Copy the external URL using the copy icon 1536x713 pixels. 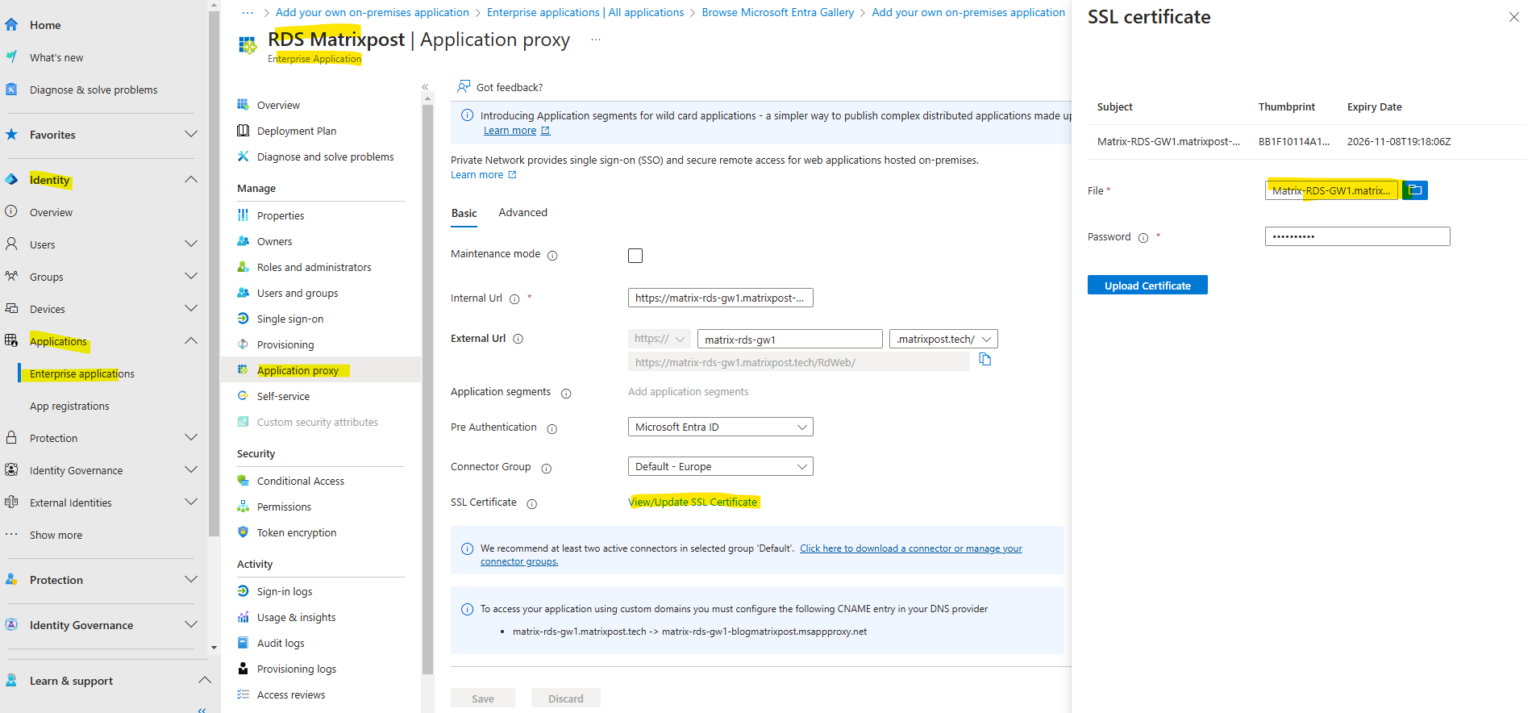(x=985, y=358)
